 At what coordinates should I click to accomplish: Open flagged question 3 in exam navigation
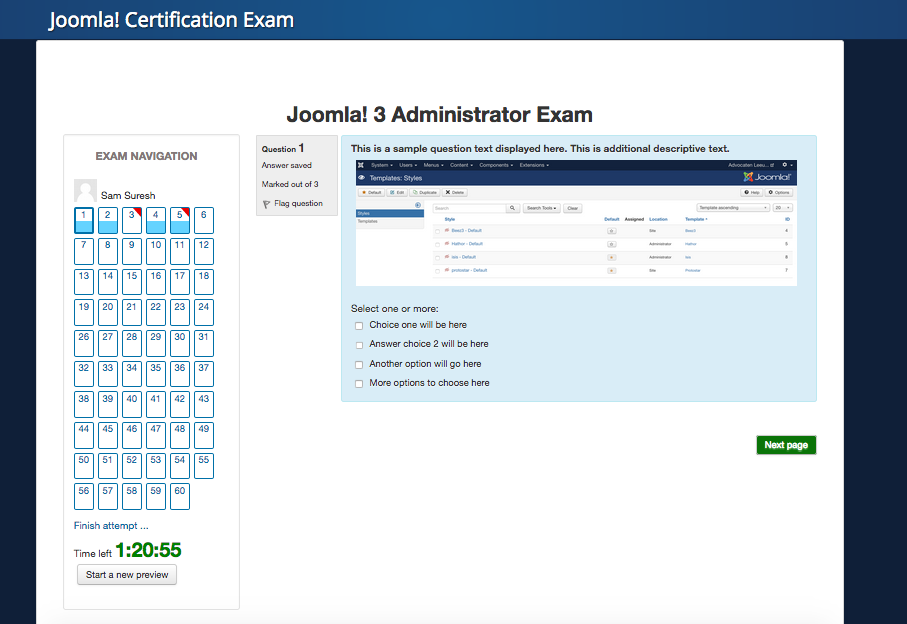[x=132, y=220]
